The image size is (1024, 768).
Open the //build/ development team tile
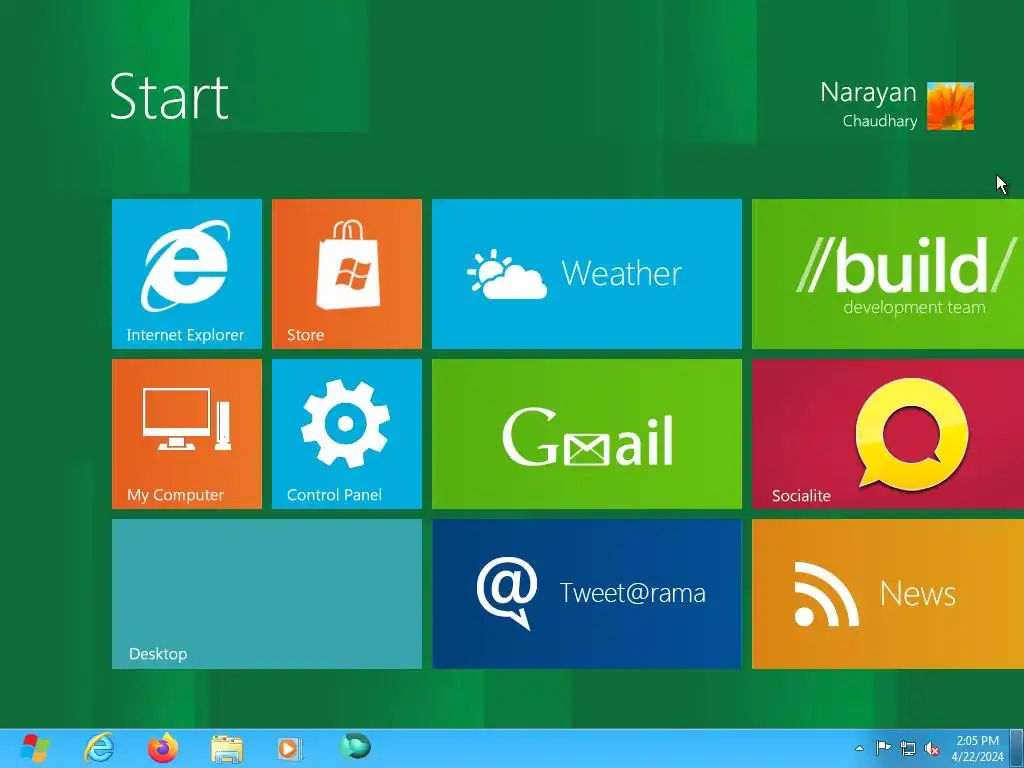pos(888,274)
